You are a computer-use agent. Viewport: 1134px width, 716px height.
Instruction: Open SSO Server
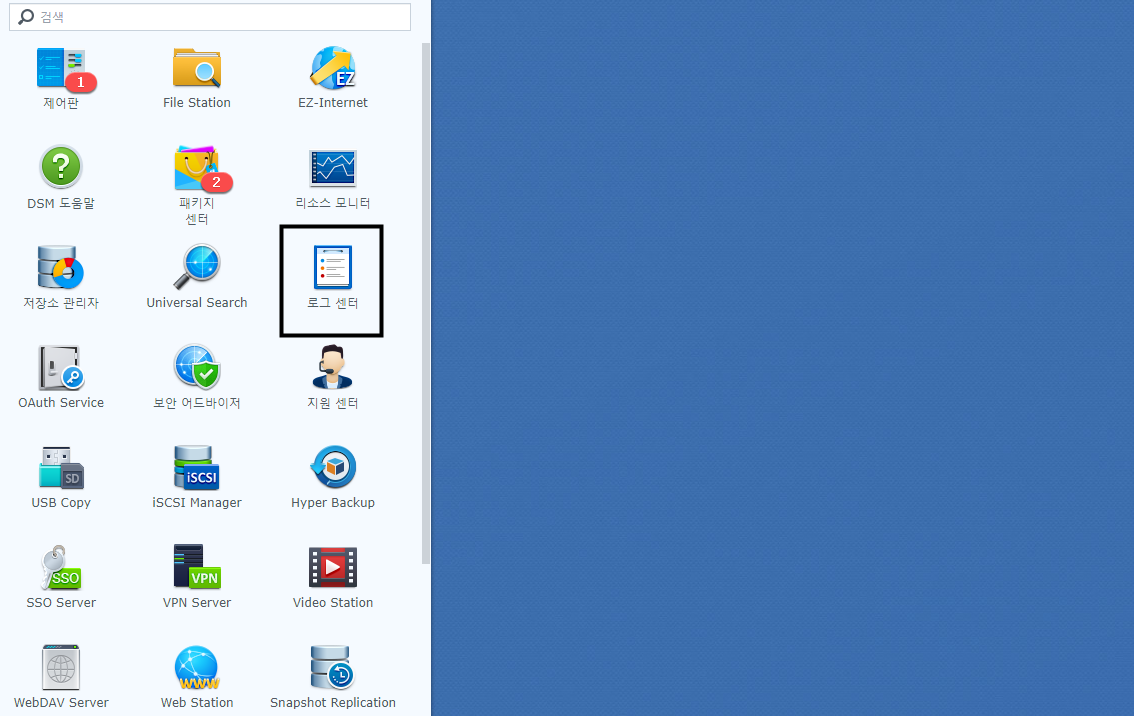[61, 567]
